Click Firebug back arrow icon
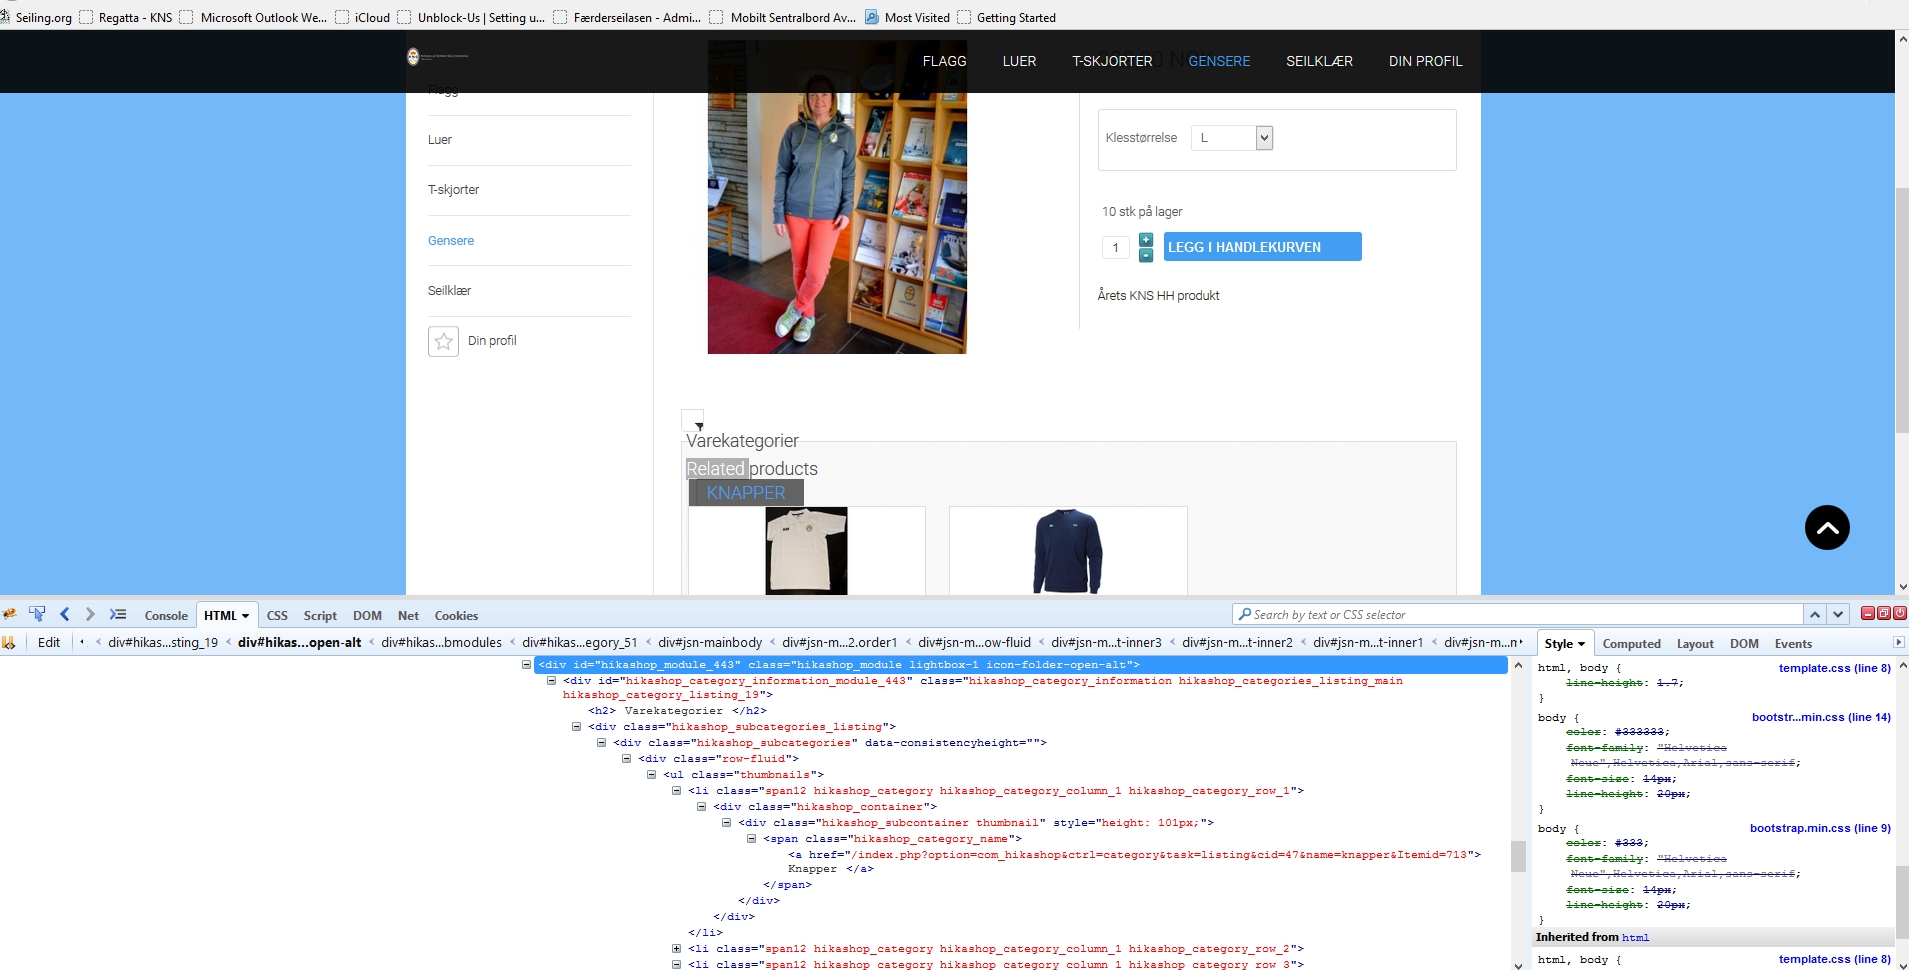 point(65,614)
